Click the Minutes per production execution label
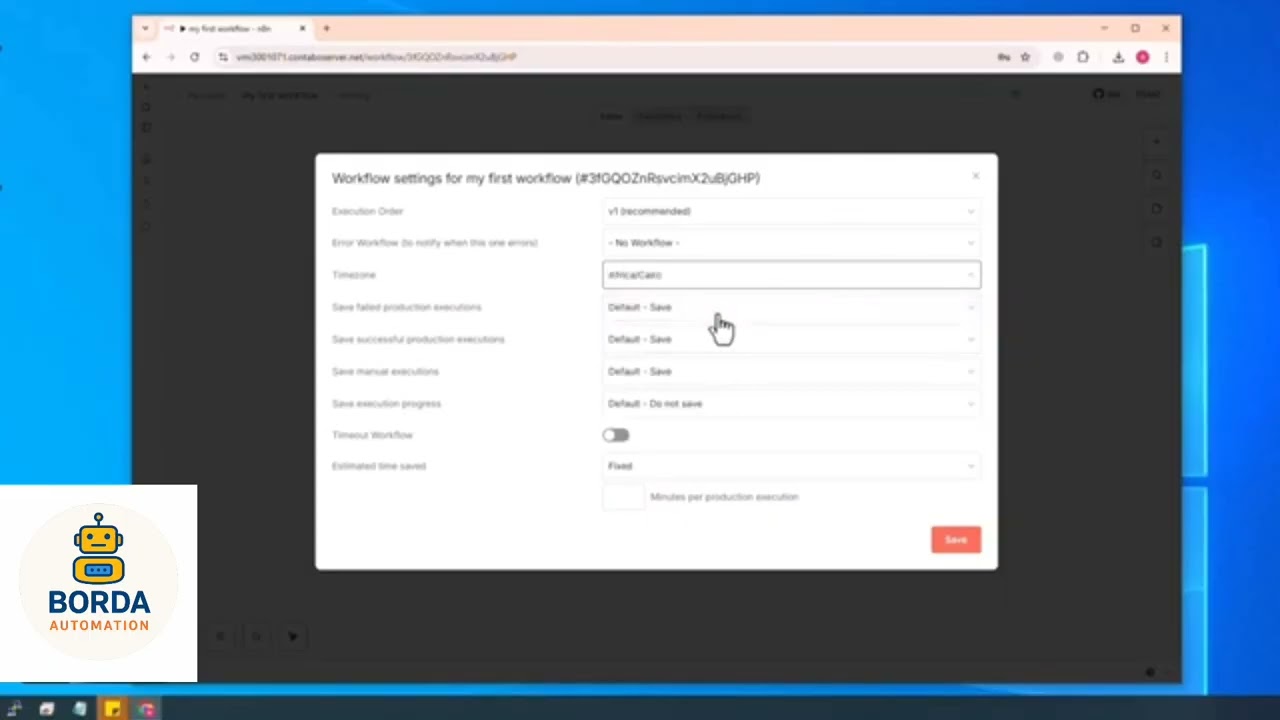The height and width of the screenshot is (720, 1280). [724, 497]
